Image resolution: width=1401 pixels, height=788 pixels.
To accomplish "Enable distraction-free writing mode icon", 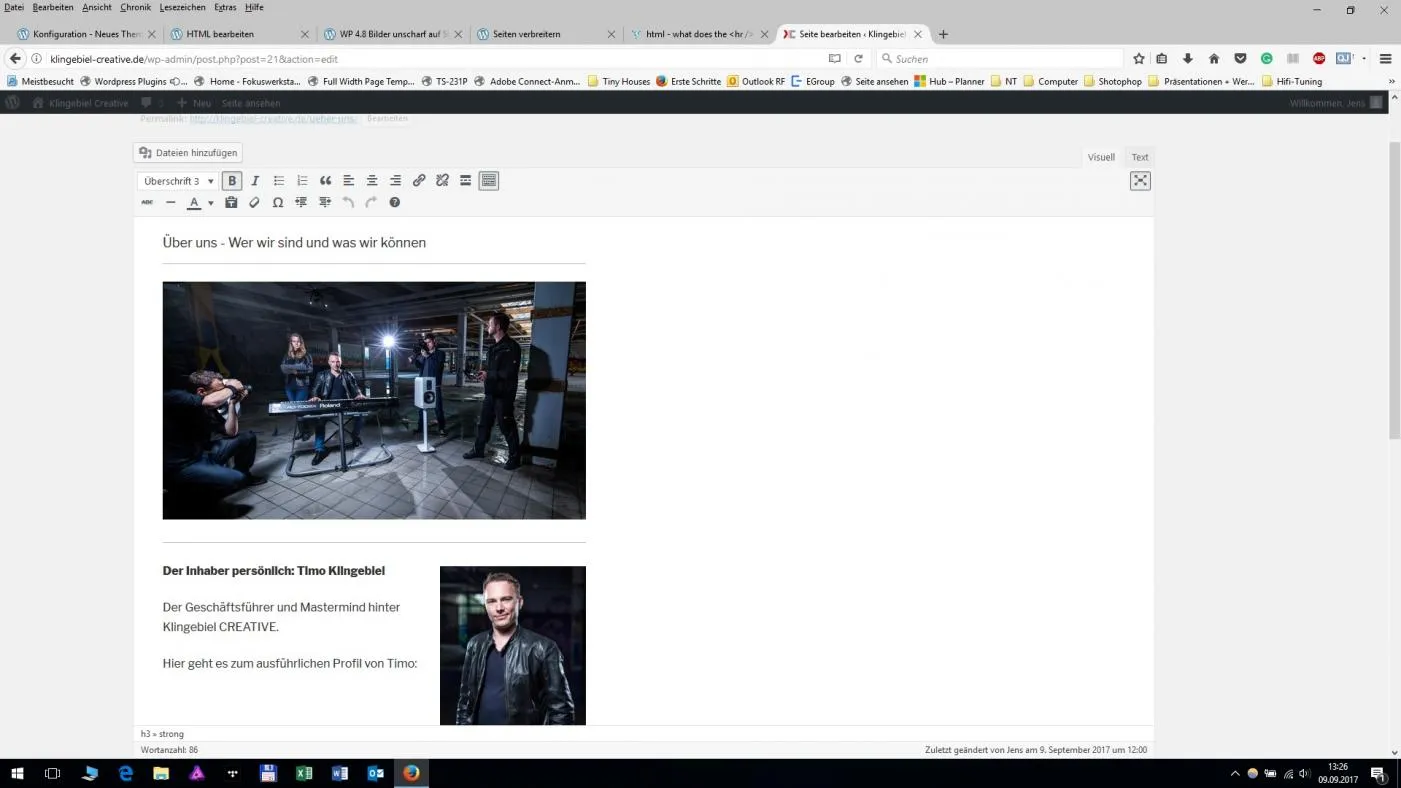I will point(1140,181).
